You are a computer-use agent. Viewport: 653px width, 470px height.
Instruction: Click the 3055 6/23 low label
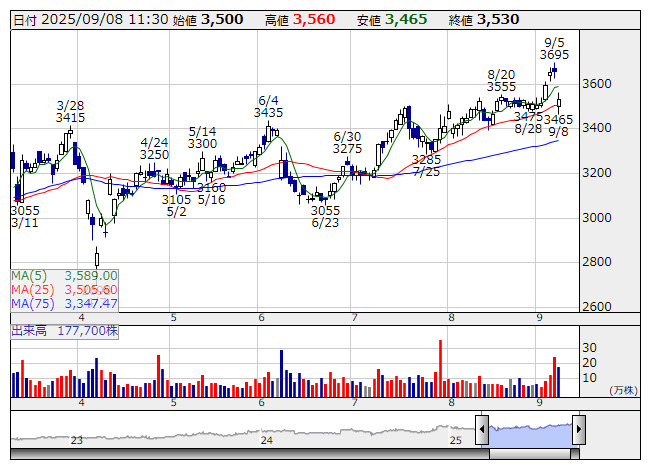click(x=325, y=216)
